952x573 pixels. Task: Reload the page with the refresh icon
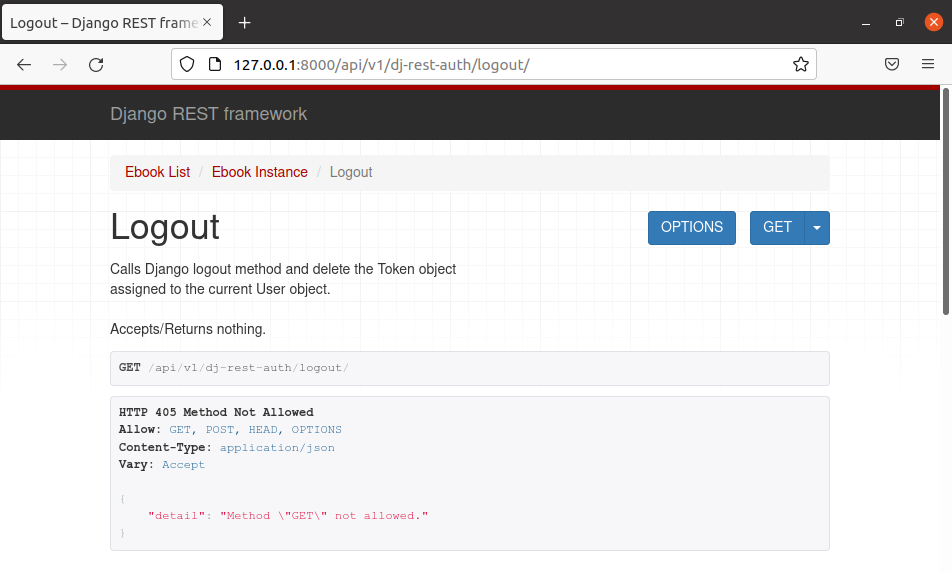pyautogui.click(x=96, y=64)
